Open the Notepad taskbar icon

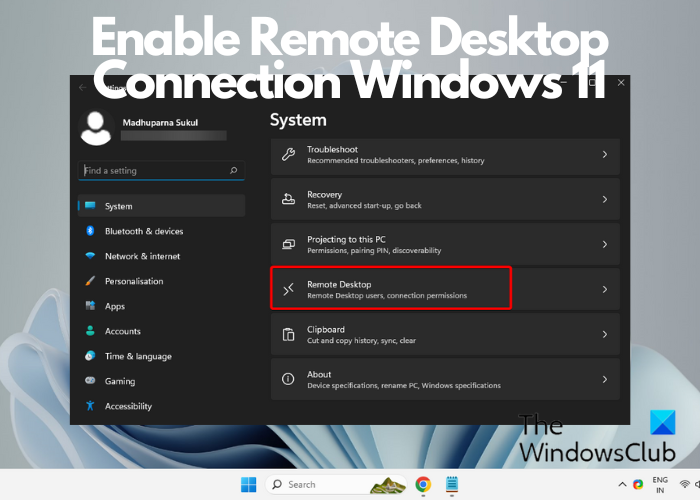pos(452,484)
